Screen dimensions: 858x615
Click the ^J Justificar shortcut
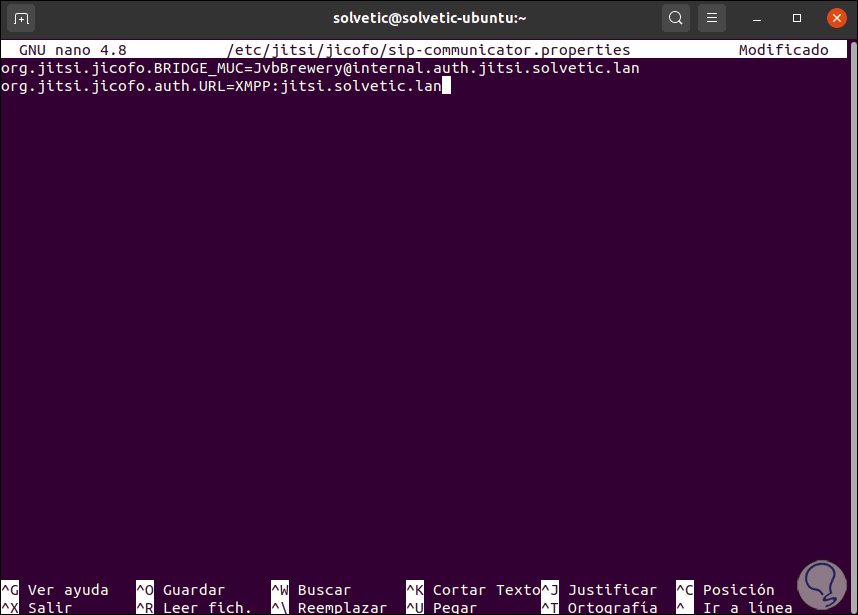click(599, 590)
